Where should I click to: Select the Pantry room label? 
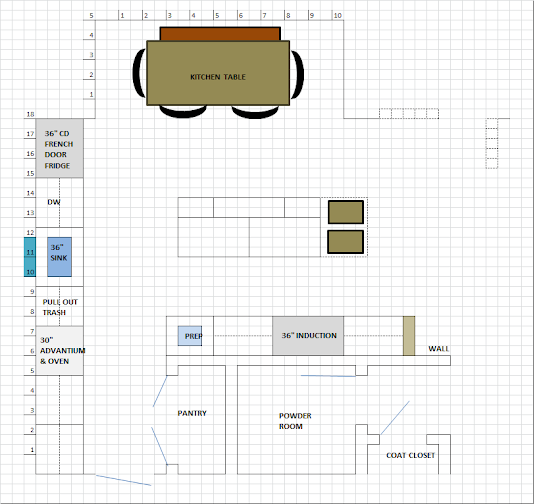click(x=192, y=413)
